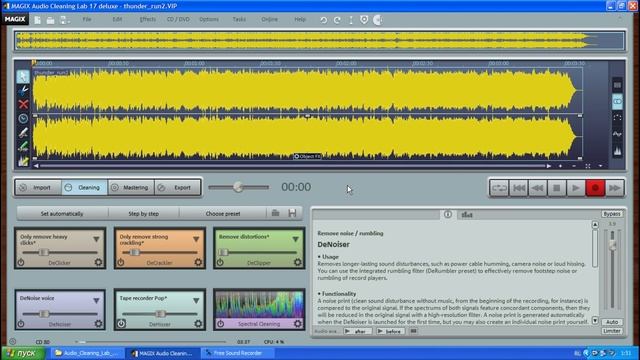The height and width of the screenshot is (360, 640).
Task: Click the top icon in right view column
Action: [617, 85]
